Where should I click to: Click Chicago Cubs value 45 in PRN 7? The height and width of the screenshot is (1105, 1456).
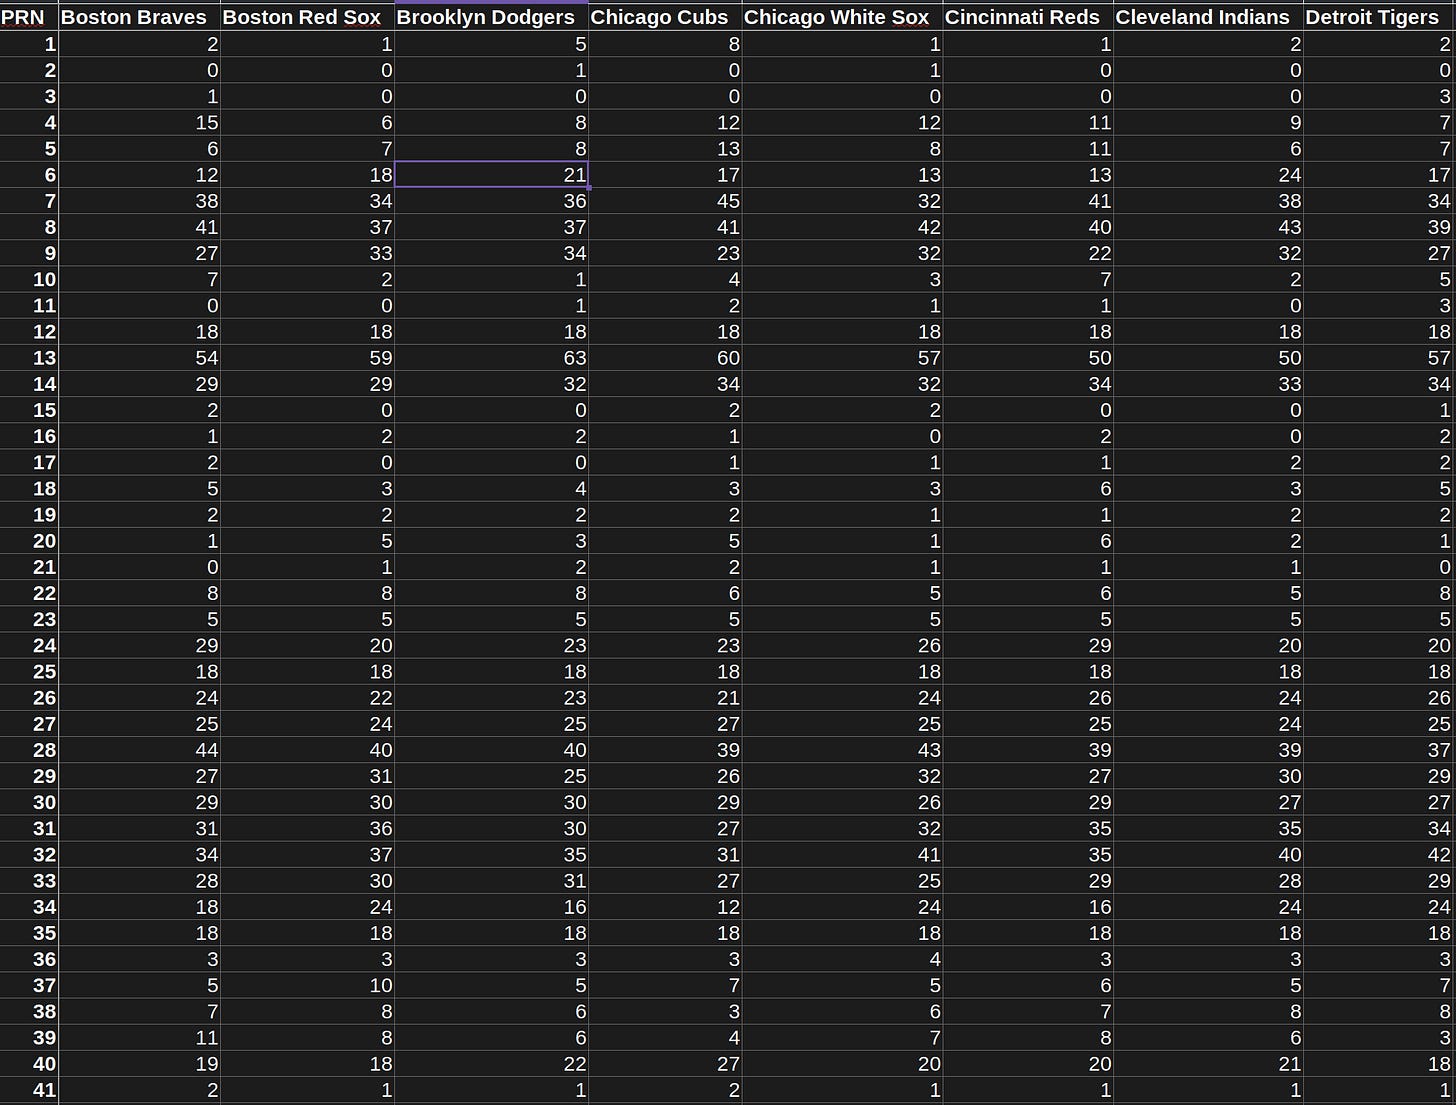665,200
